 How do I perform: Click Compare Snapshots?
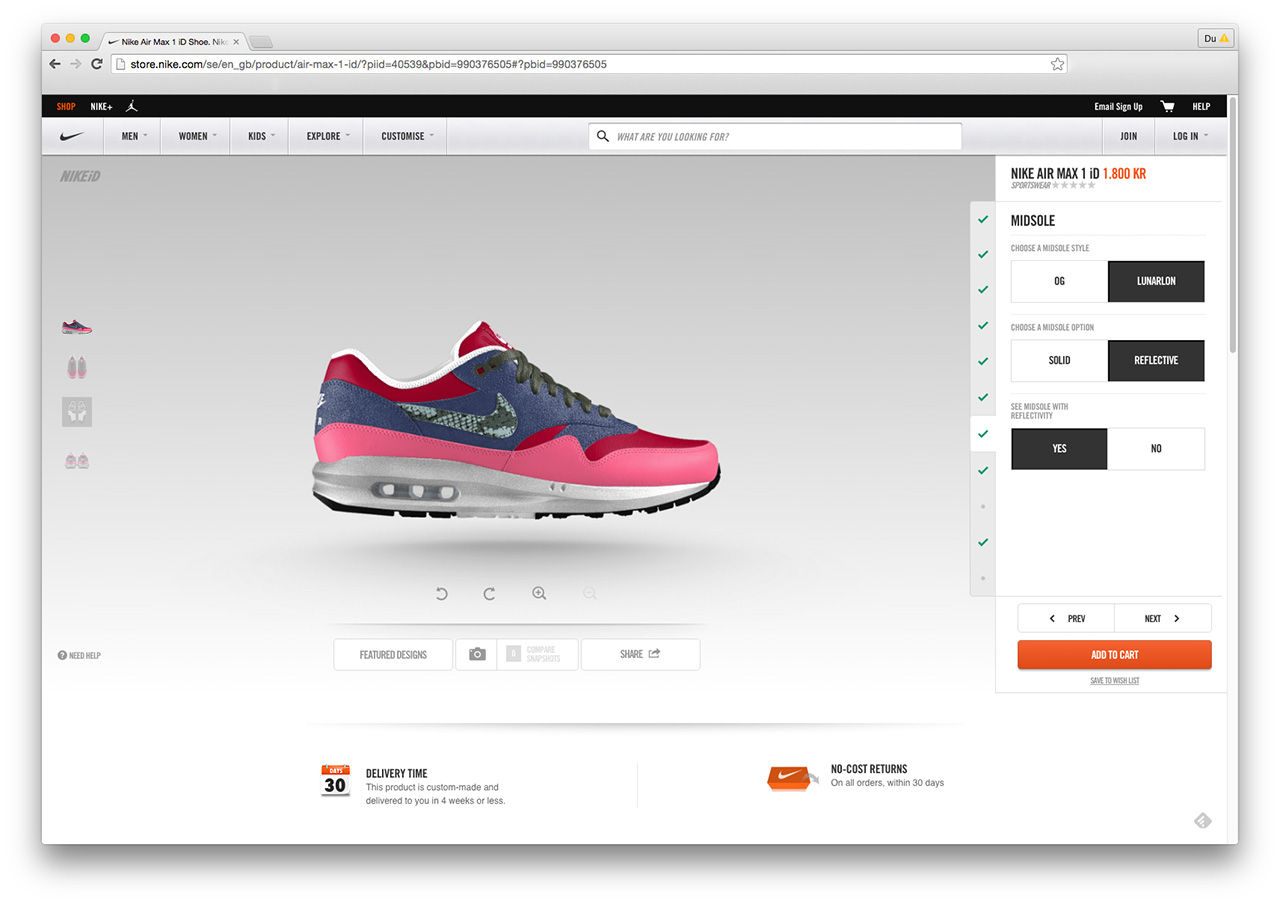(539, 654)
